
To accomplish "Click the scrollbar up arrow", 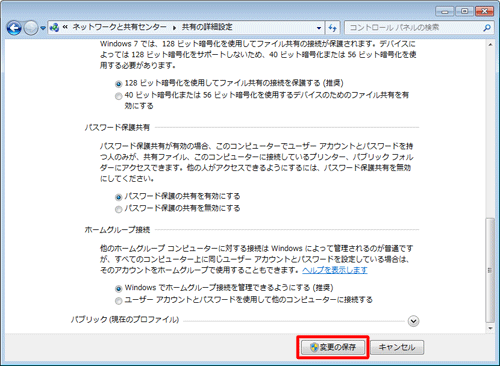I will [x=490, y=44].
